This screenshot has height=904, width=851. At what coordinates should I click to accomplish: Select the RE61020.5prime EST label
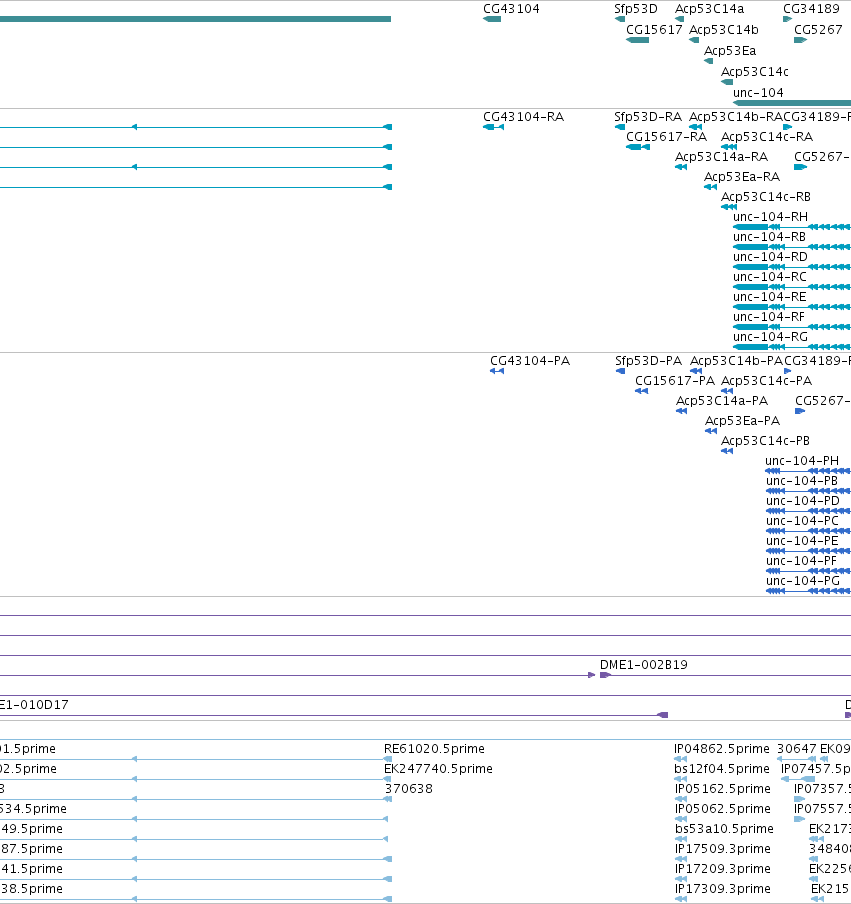pyautogui.click(x=434, y=748)
